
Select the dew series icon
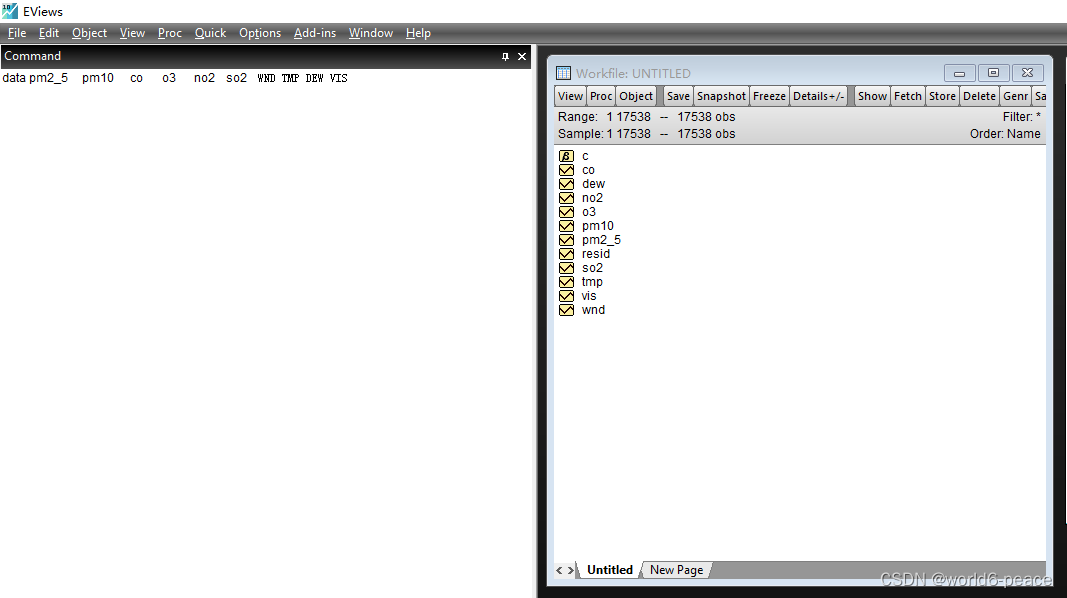coord(566,184)
